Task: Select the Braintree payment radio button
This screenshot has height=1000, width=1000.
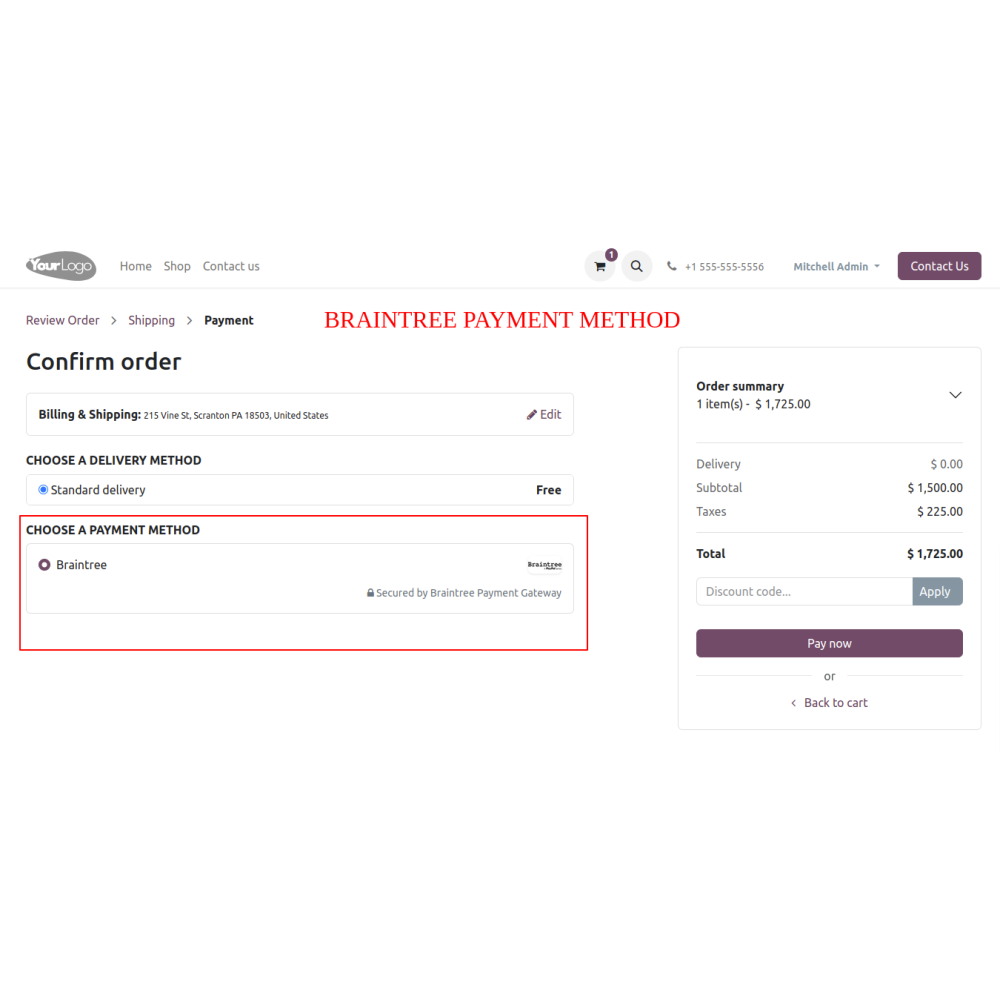Action: (x=44, y=565)
